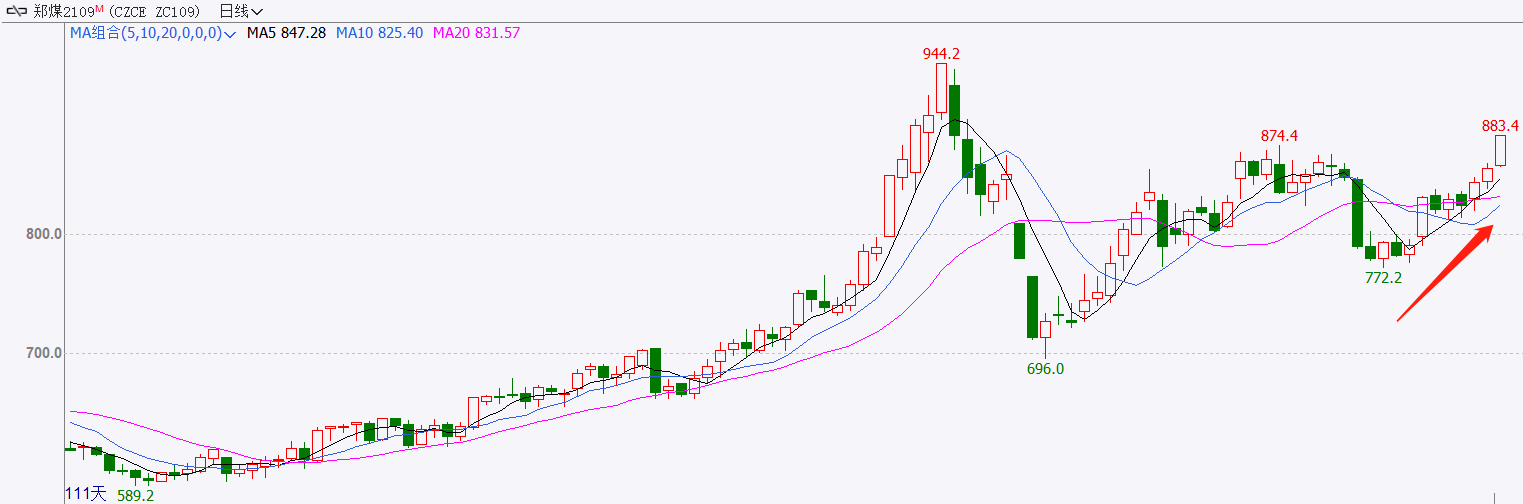The width and height of the screenshot is (1523, 504).
Task: Click the red M marker after 2109
Action: 100,8
